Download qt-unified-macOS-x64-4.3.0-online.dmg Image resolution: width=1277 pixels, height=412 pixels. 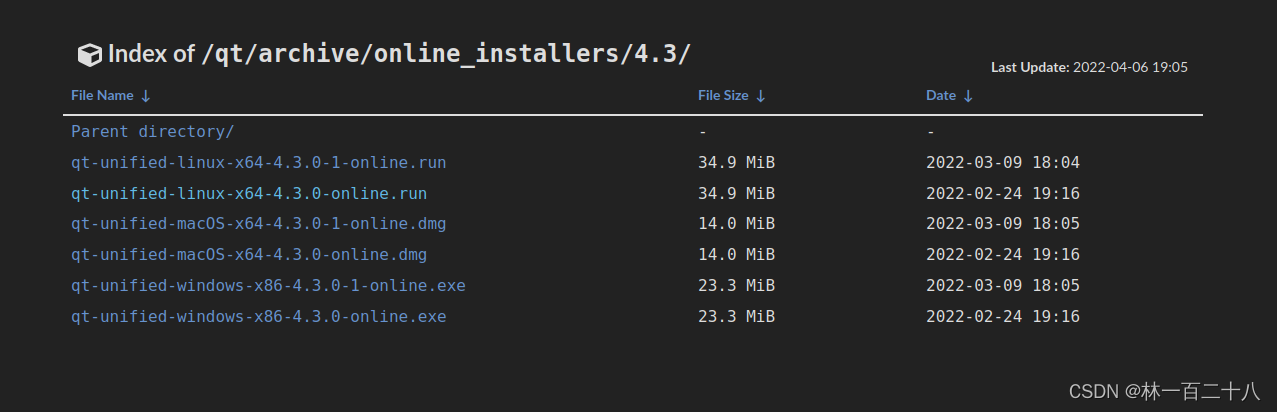249,255
